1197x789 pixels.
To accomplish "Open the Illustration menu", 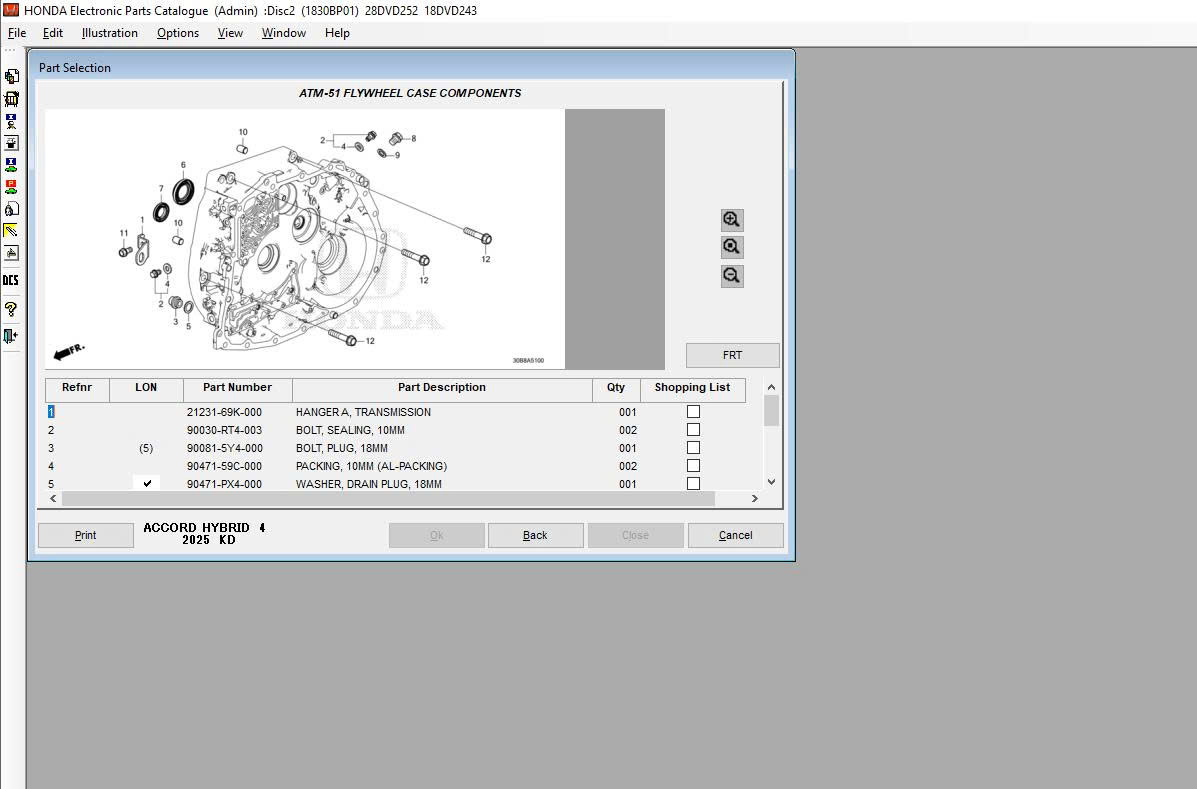I will click(110, 33).
